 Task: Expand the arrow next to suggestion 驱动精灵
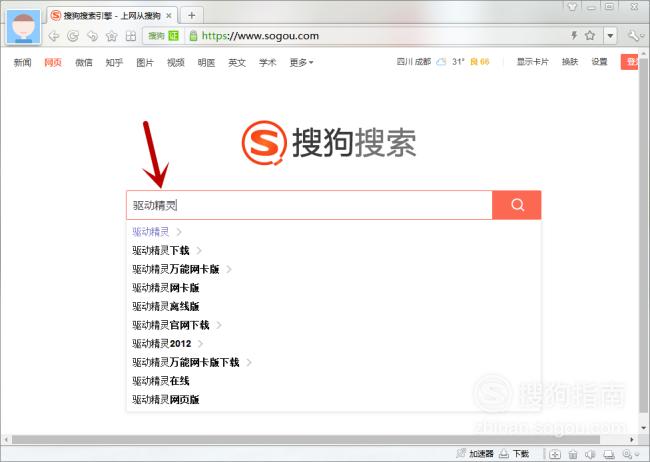coord(179,232)
